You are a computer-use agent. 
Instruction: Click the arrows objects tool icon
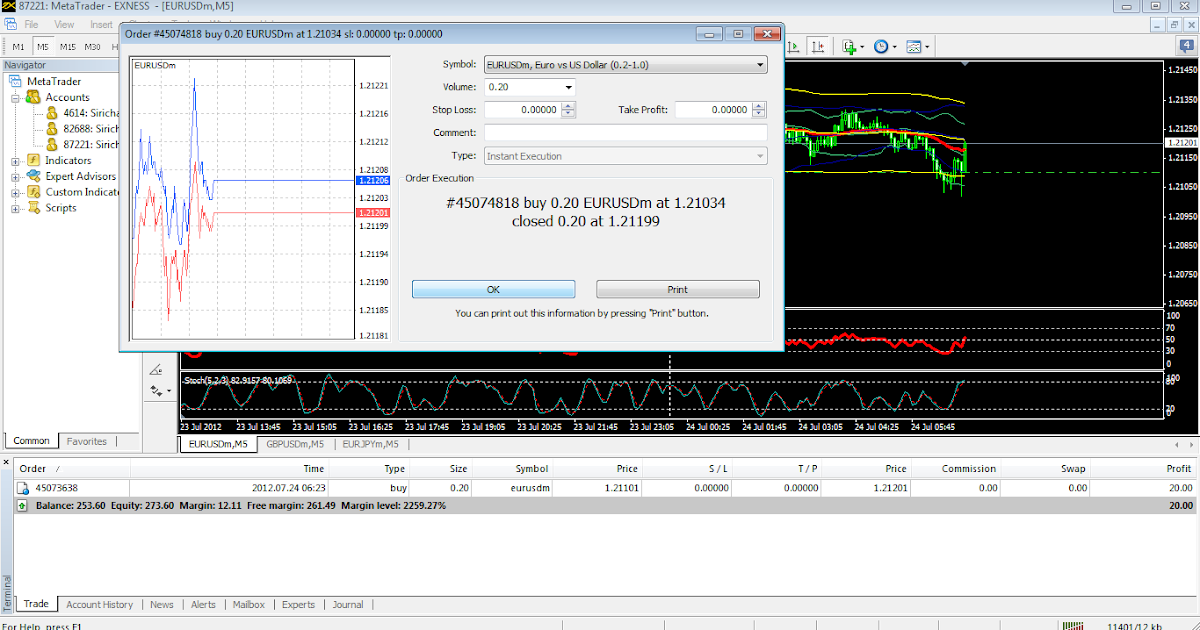(x=156, y=391)
